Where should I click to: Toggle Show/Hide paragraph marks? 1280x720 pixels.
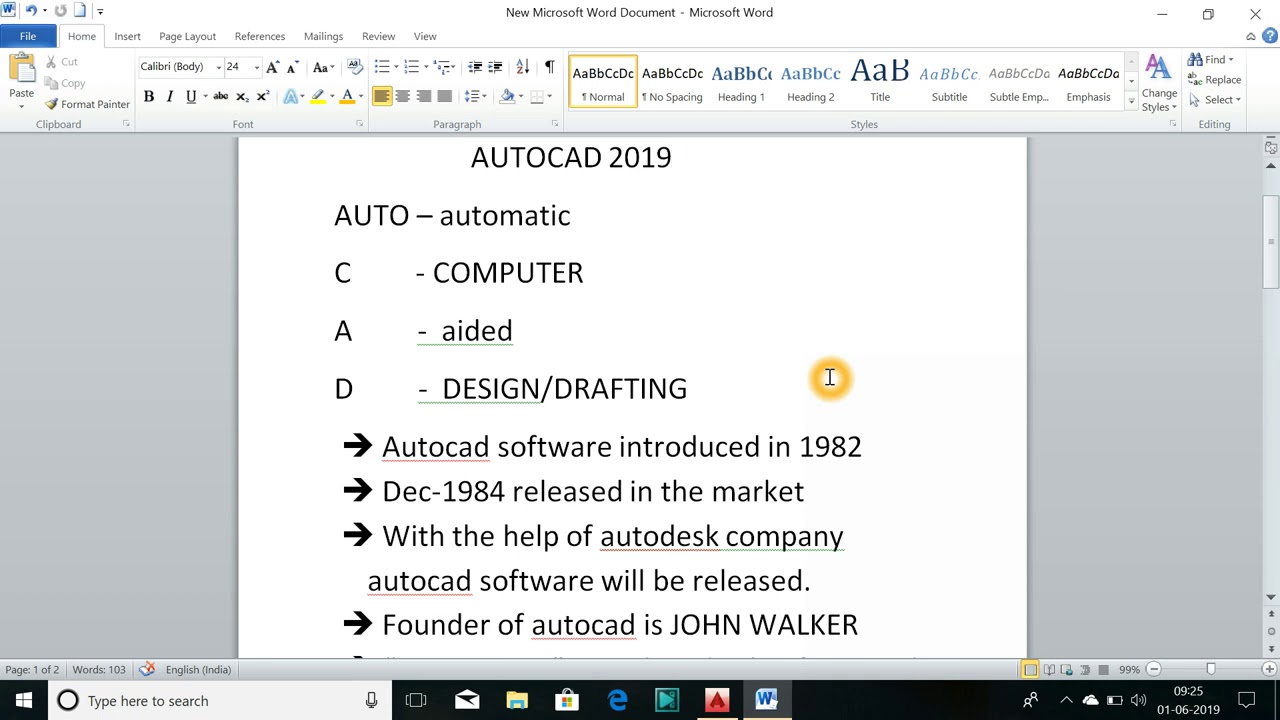click(549, 67)
